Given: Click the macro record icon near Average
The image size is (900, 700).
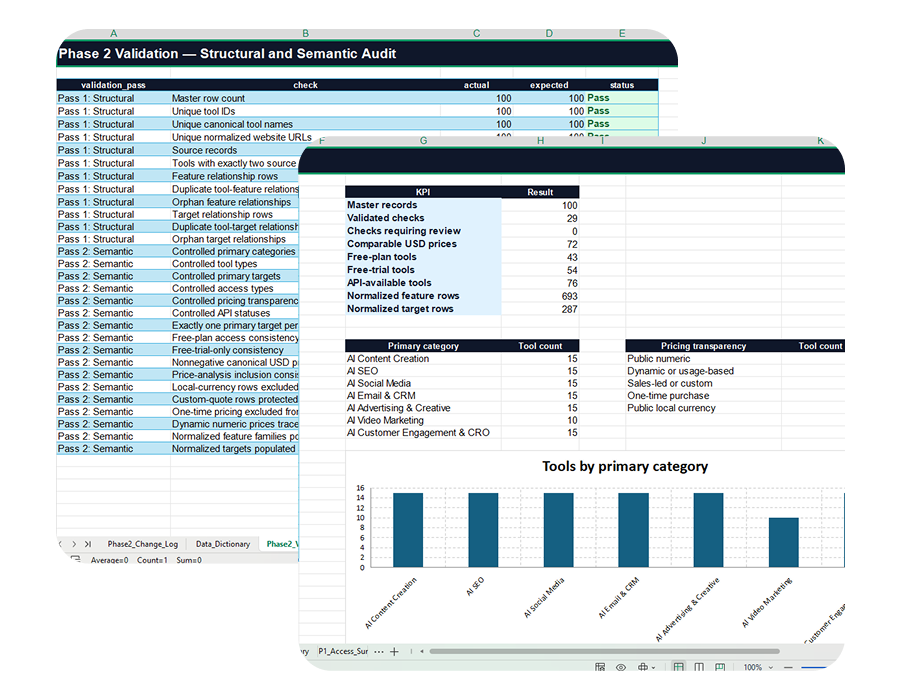Looking at the screenshot, I should [76, 559].
